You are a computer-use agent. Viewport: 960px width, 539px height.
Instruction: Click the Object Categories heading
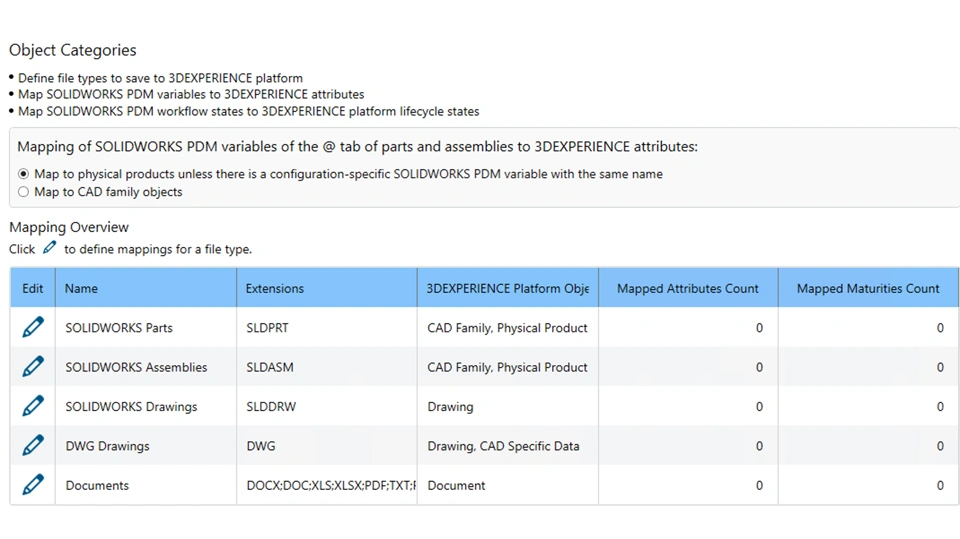(x=73, y=50)
